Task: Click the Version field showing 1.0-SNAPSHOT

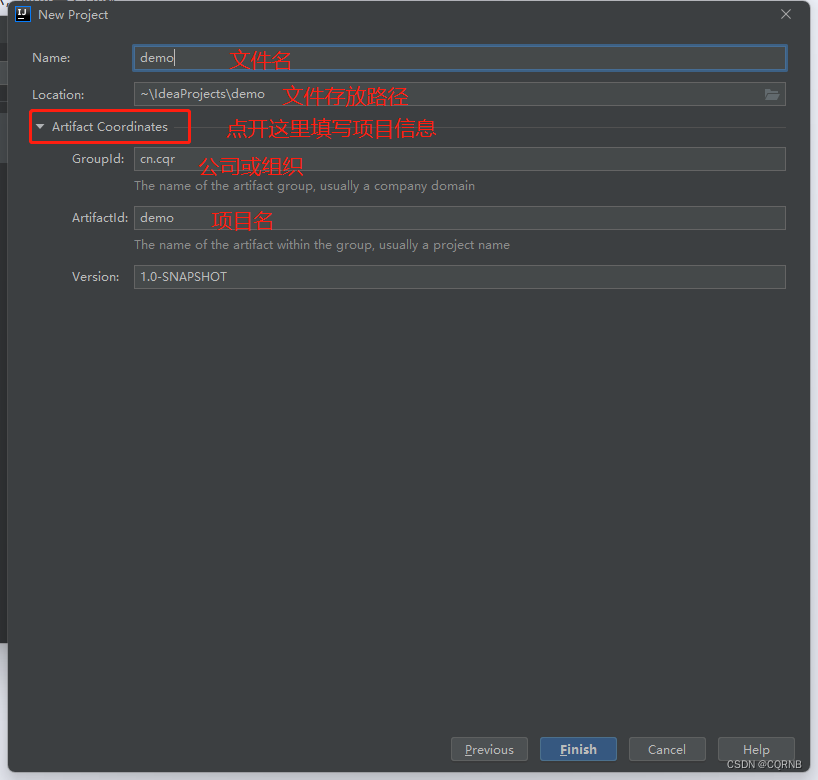Action: [x=460, y=277]
